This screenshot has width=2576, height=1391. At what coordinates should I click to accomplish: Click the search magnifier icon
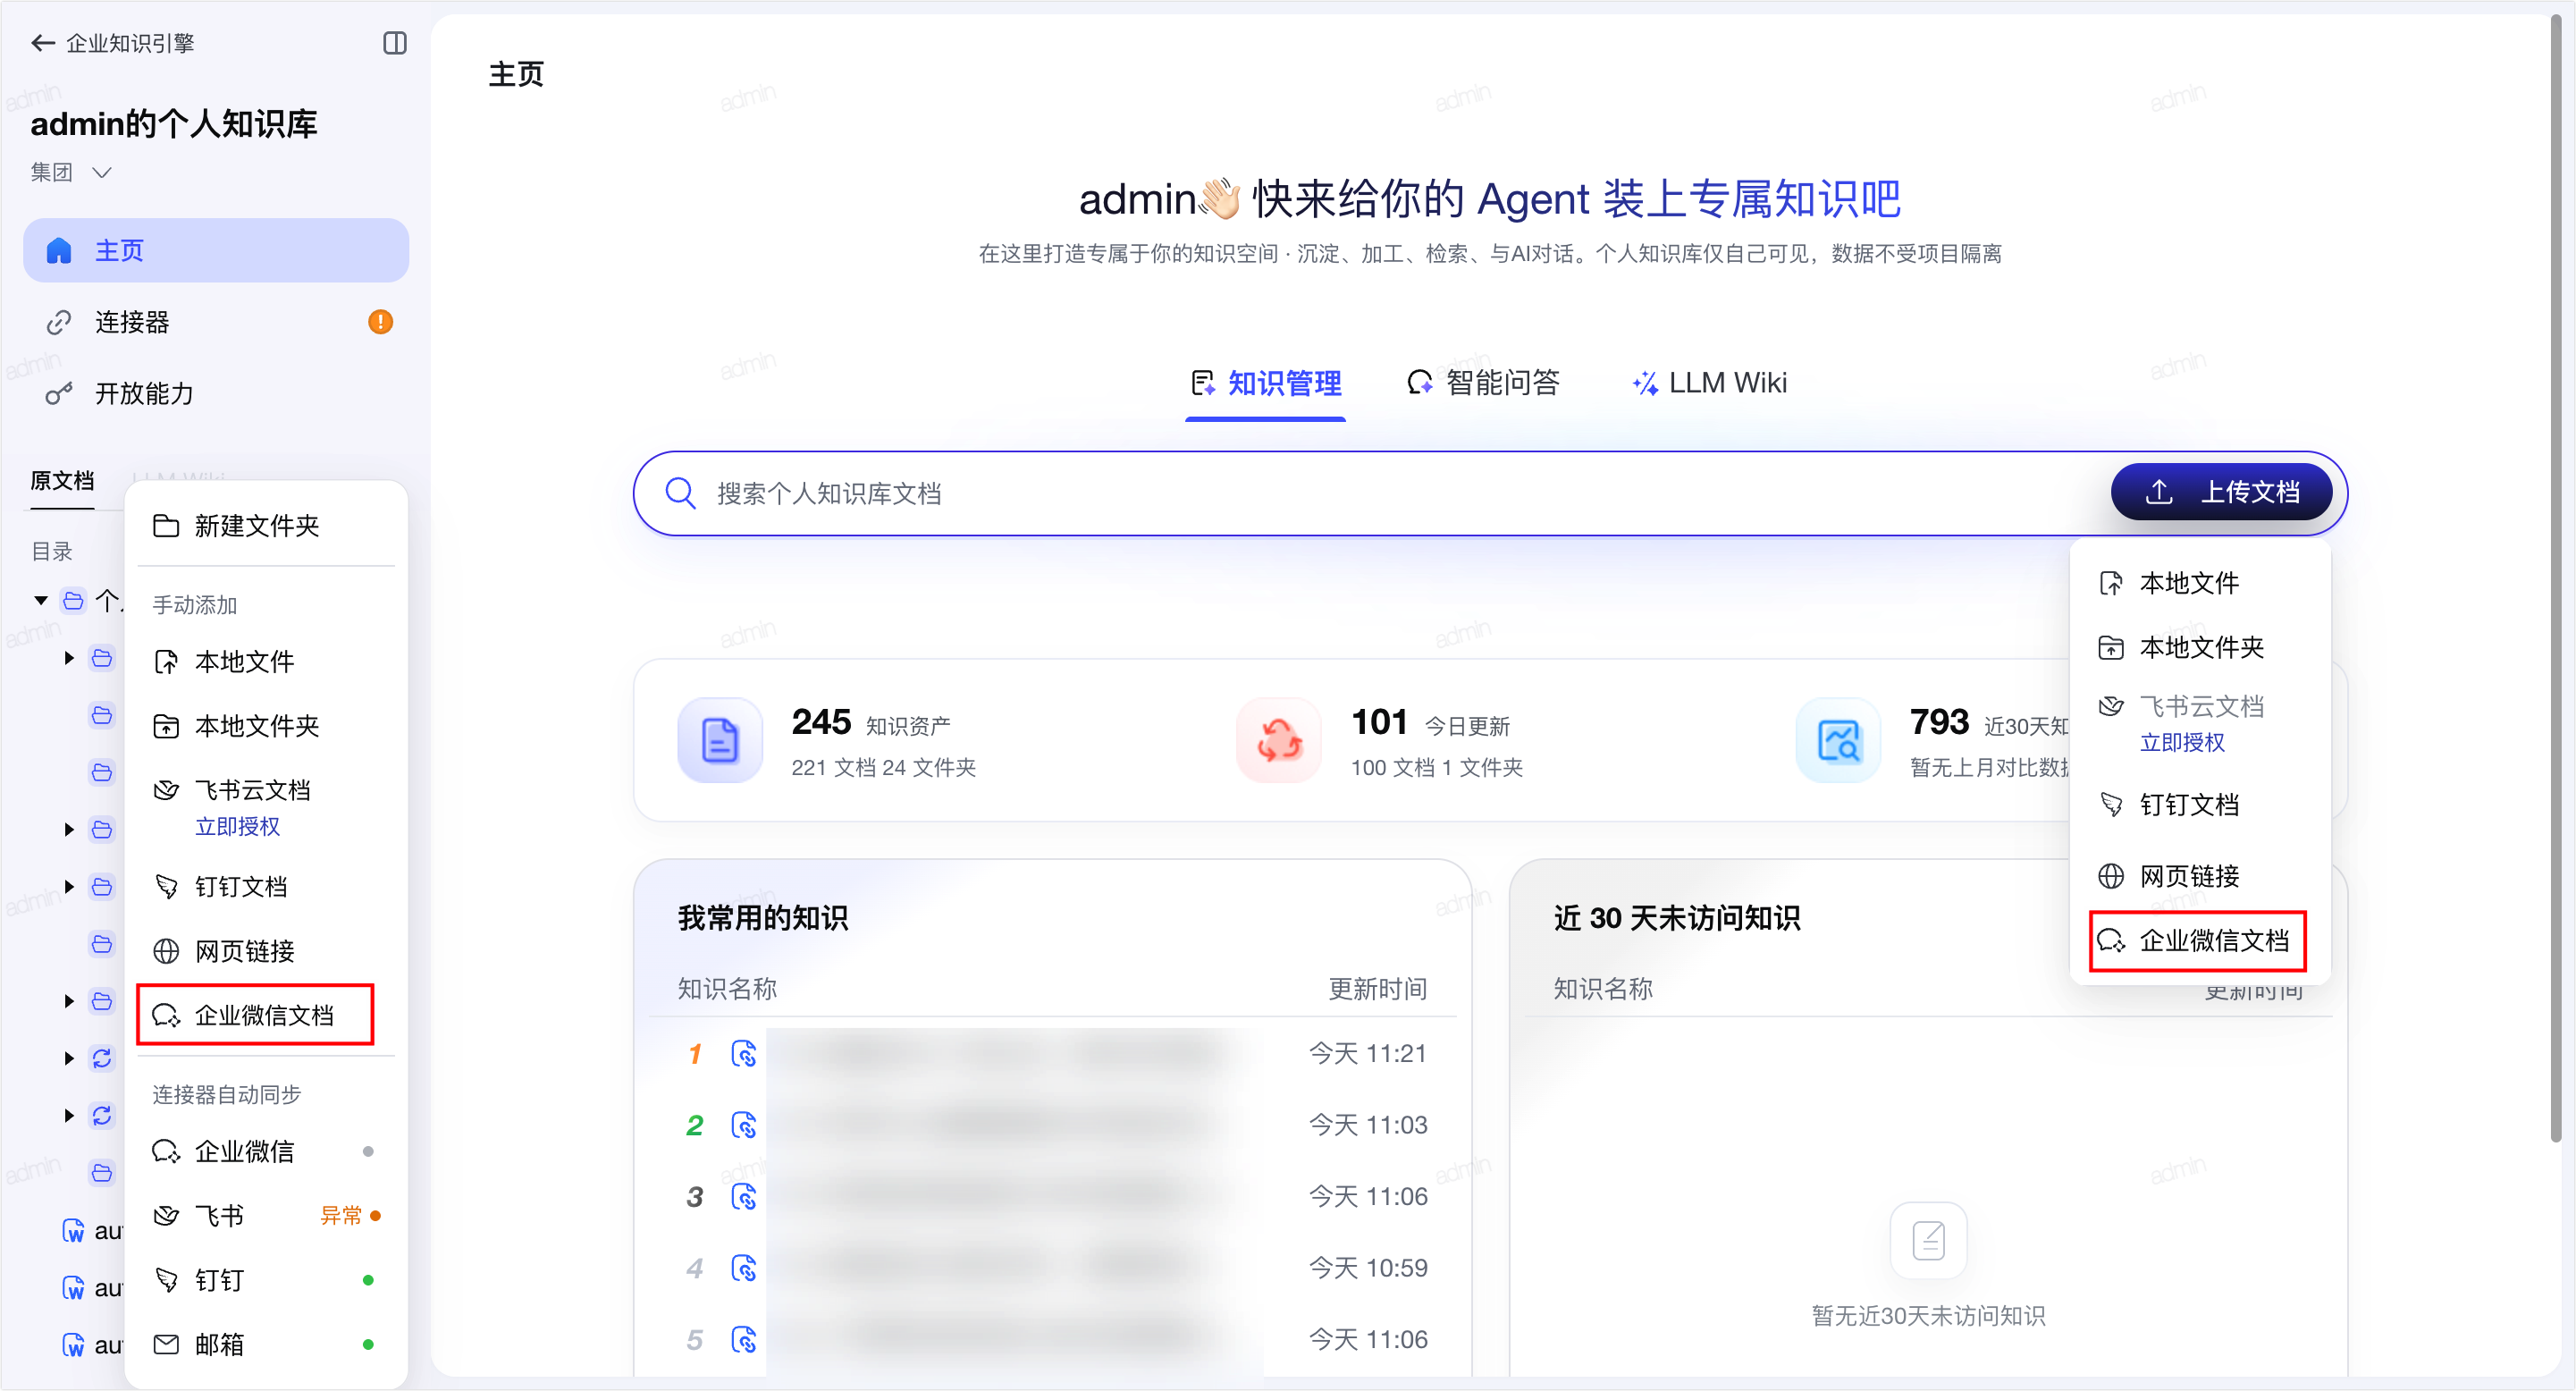[x=681, y=493]
